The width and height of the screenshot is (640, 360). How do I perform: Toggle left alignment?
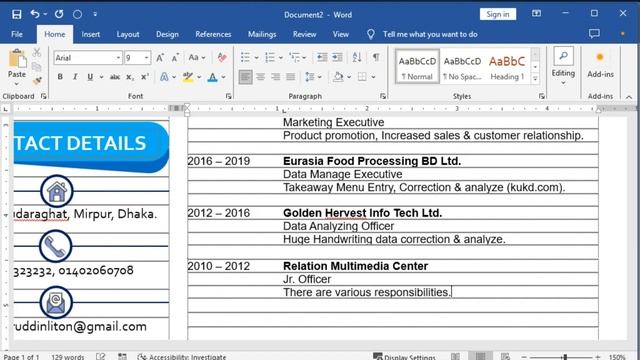coord(245,77)
